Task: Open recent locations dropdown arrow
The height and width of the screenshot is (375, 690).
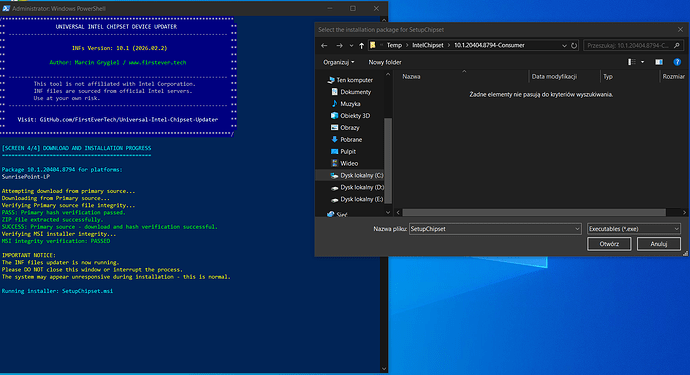Action: (351, 46)
